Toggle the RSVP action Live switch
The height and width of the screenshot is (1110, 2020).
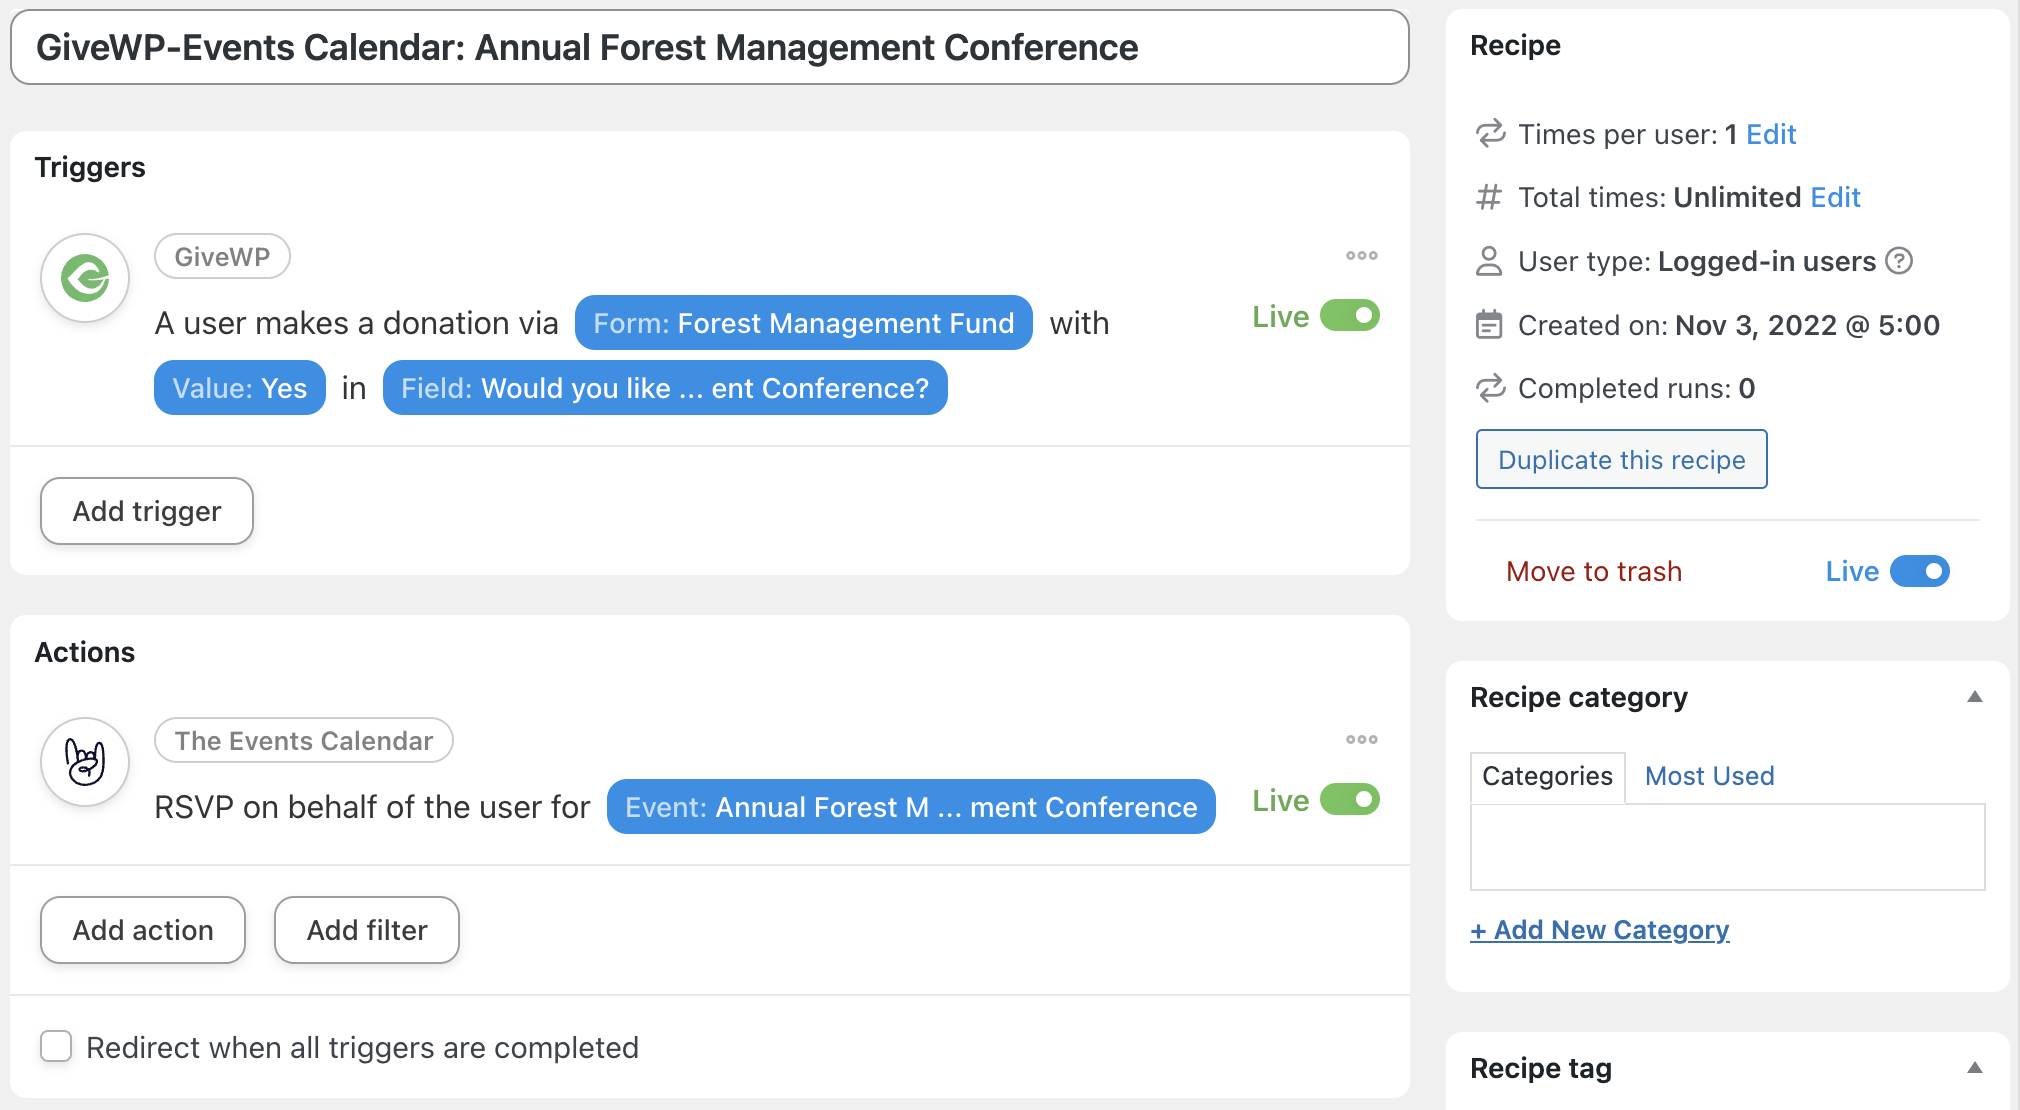(x=1349, y=800)
